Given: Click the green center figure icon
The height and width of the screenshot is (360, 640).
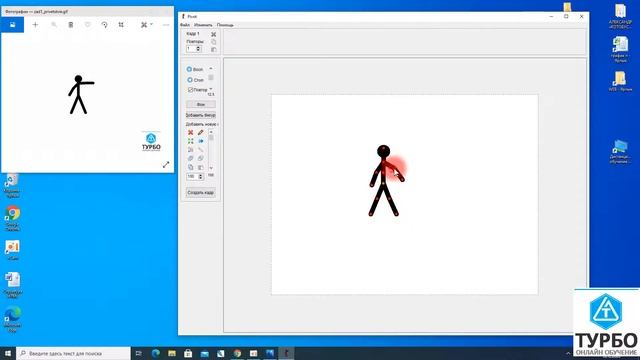Looking at the screenshot, I should tap(191, 141).
